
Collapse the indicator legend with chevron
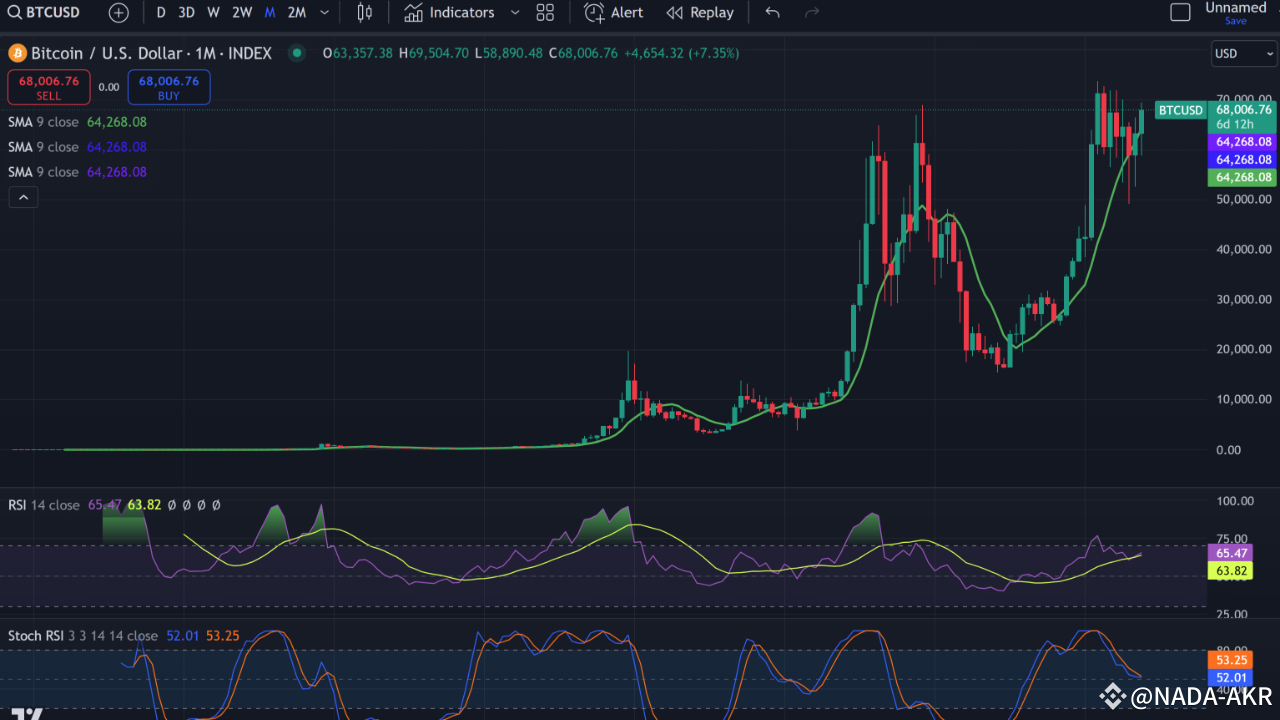coord(23,198)
